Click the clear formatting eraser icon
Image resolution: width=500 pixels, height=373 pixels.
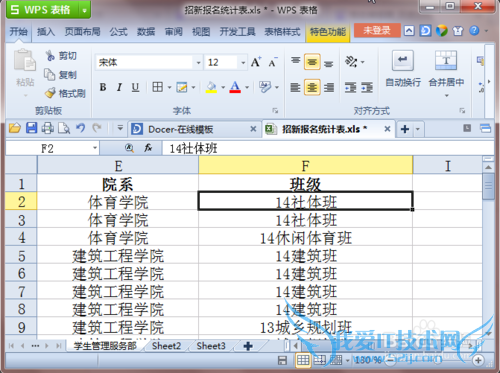coord(265,87)
